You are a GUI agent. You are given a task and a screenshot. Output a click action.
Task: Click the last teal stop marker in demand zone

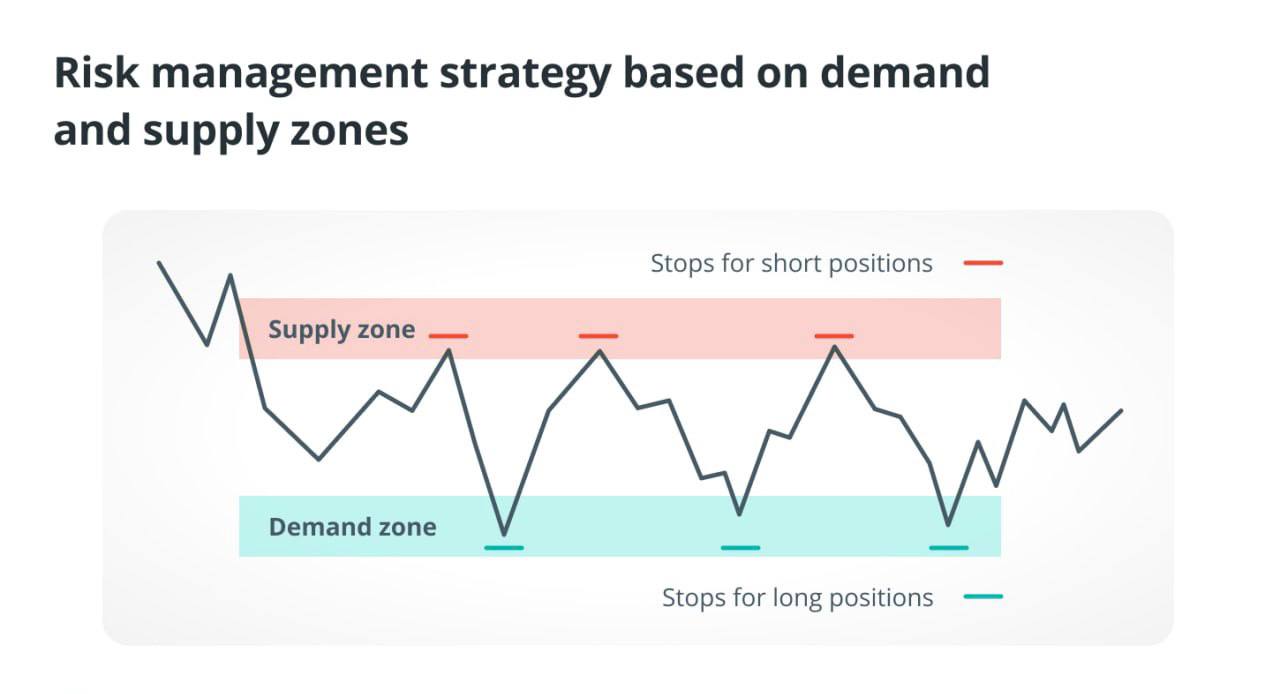click(948, 547)
